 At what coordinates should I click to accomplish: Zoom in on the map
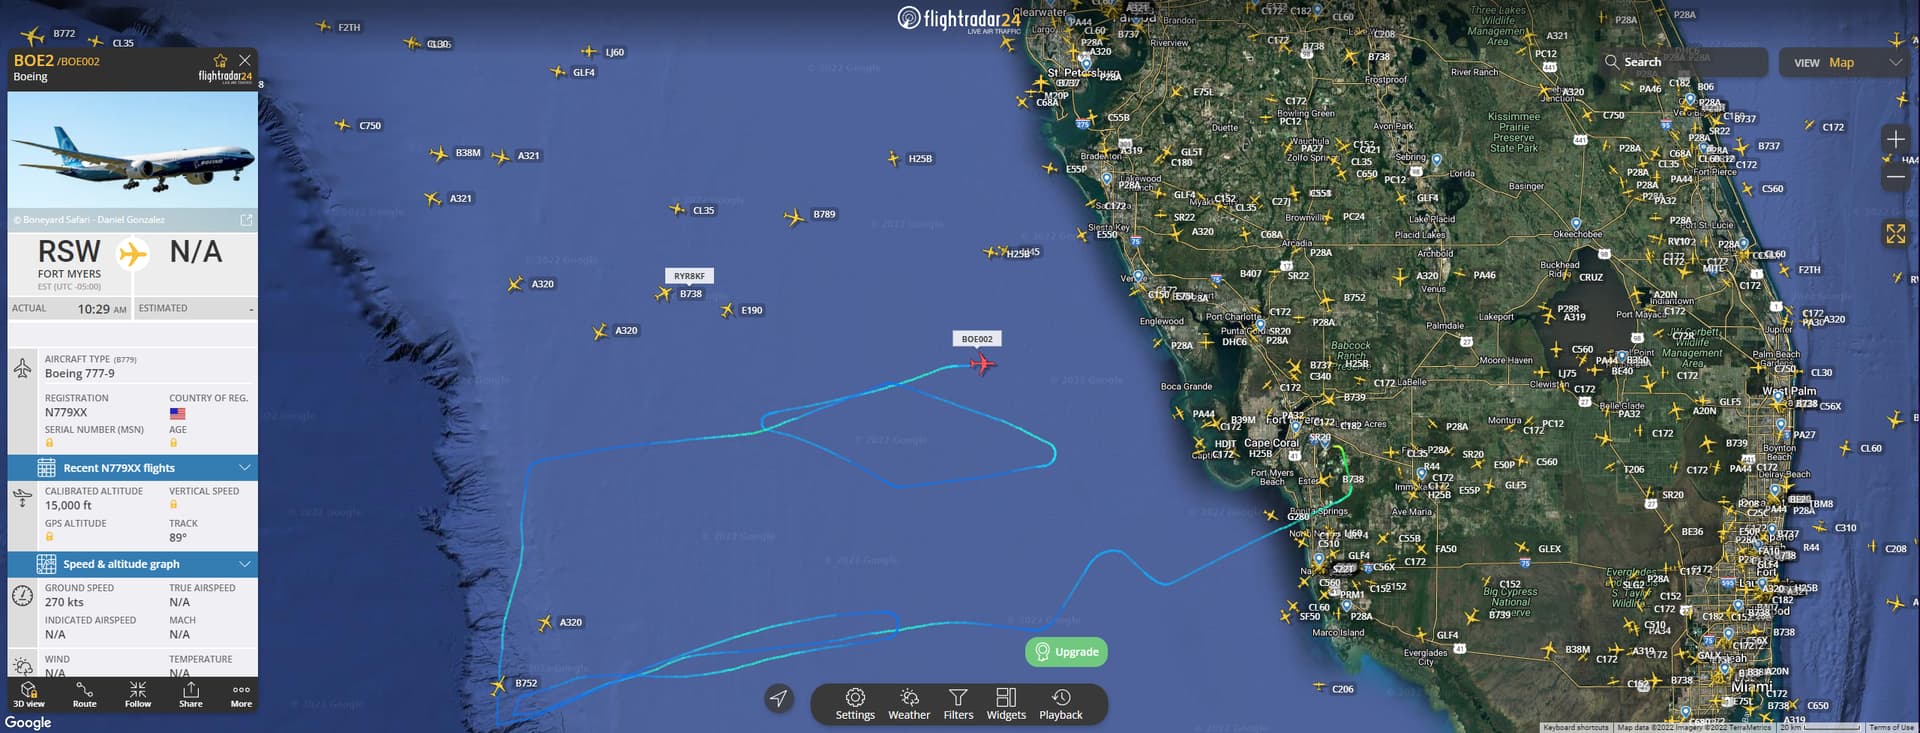(1896, 139)
